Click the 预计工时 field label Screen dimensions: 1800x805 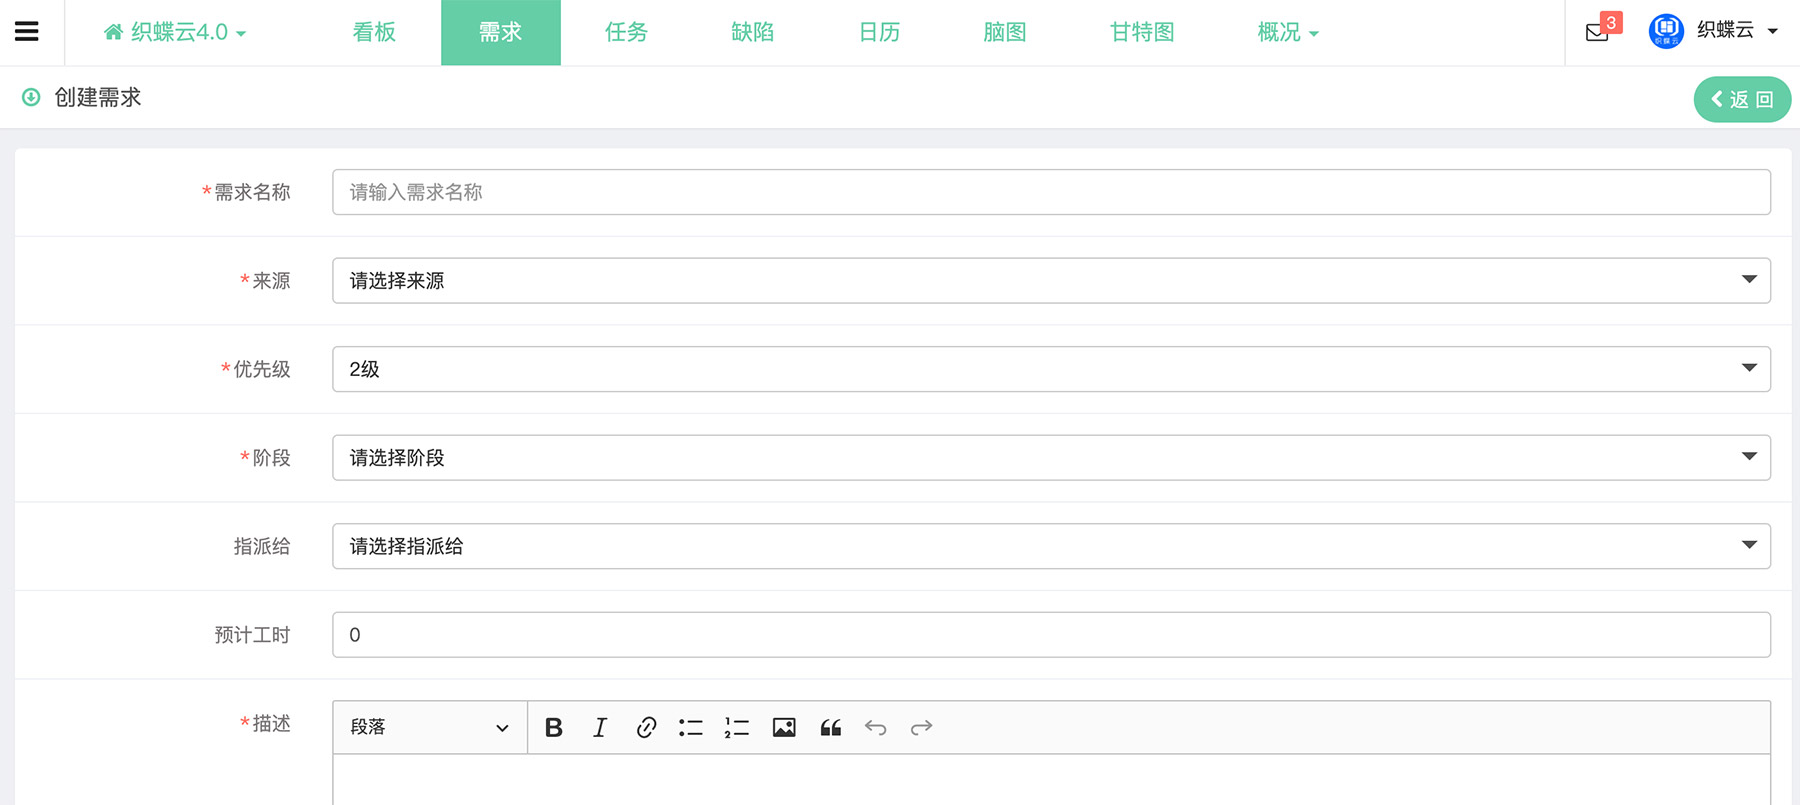tap(252, 634)
